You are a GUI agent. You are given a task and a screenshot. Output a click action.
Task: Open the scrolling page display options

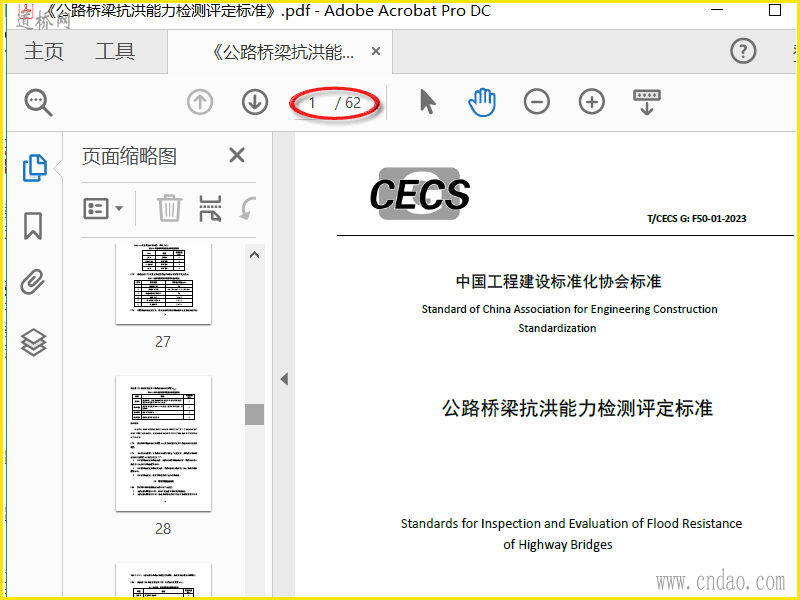click(646, 102)
